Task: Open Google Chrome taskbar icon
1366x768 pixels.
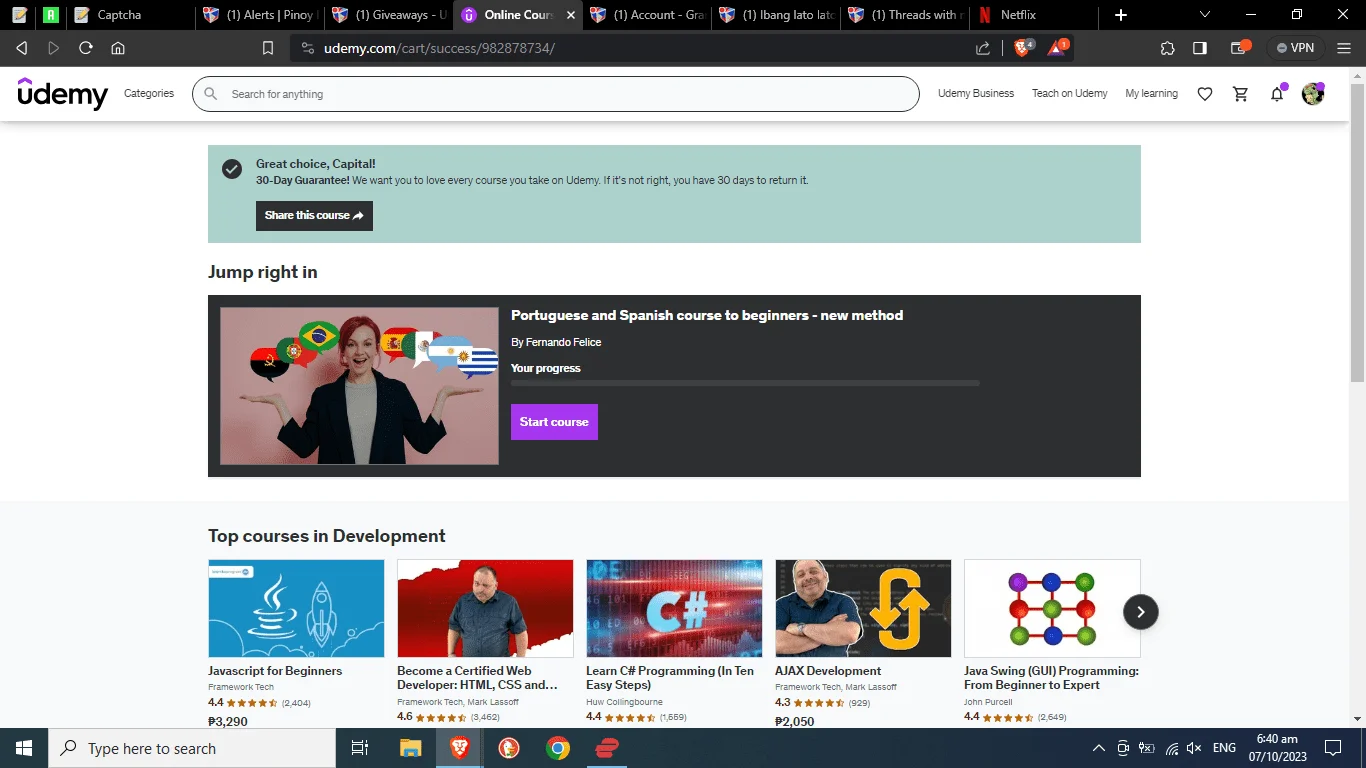Action: (x=558, y=748)
